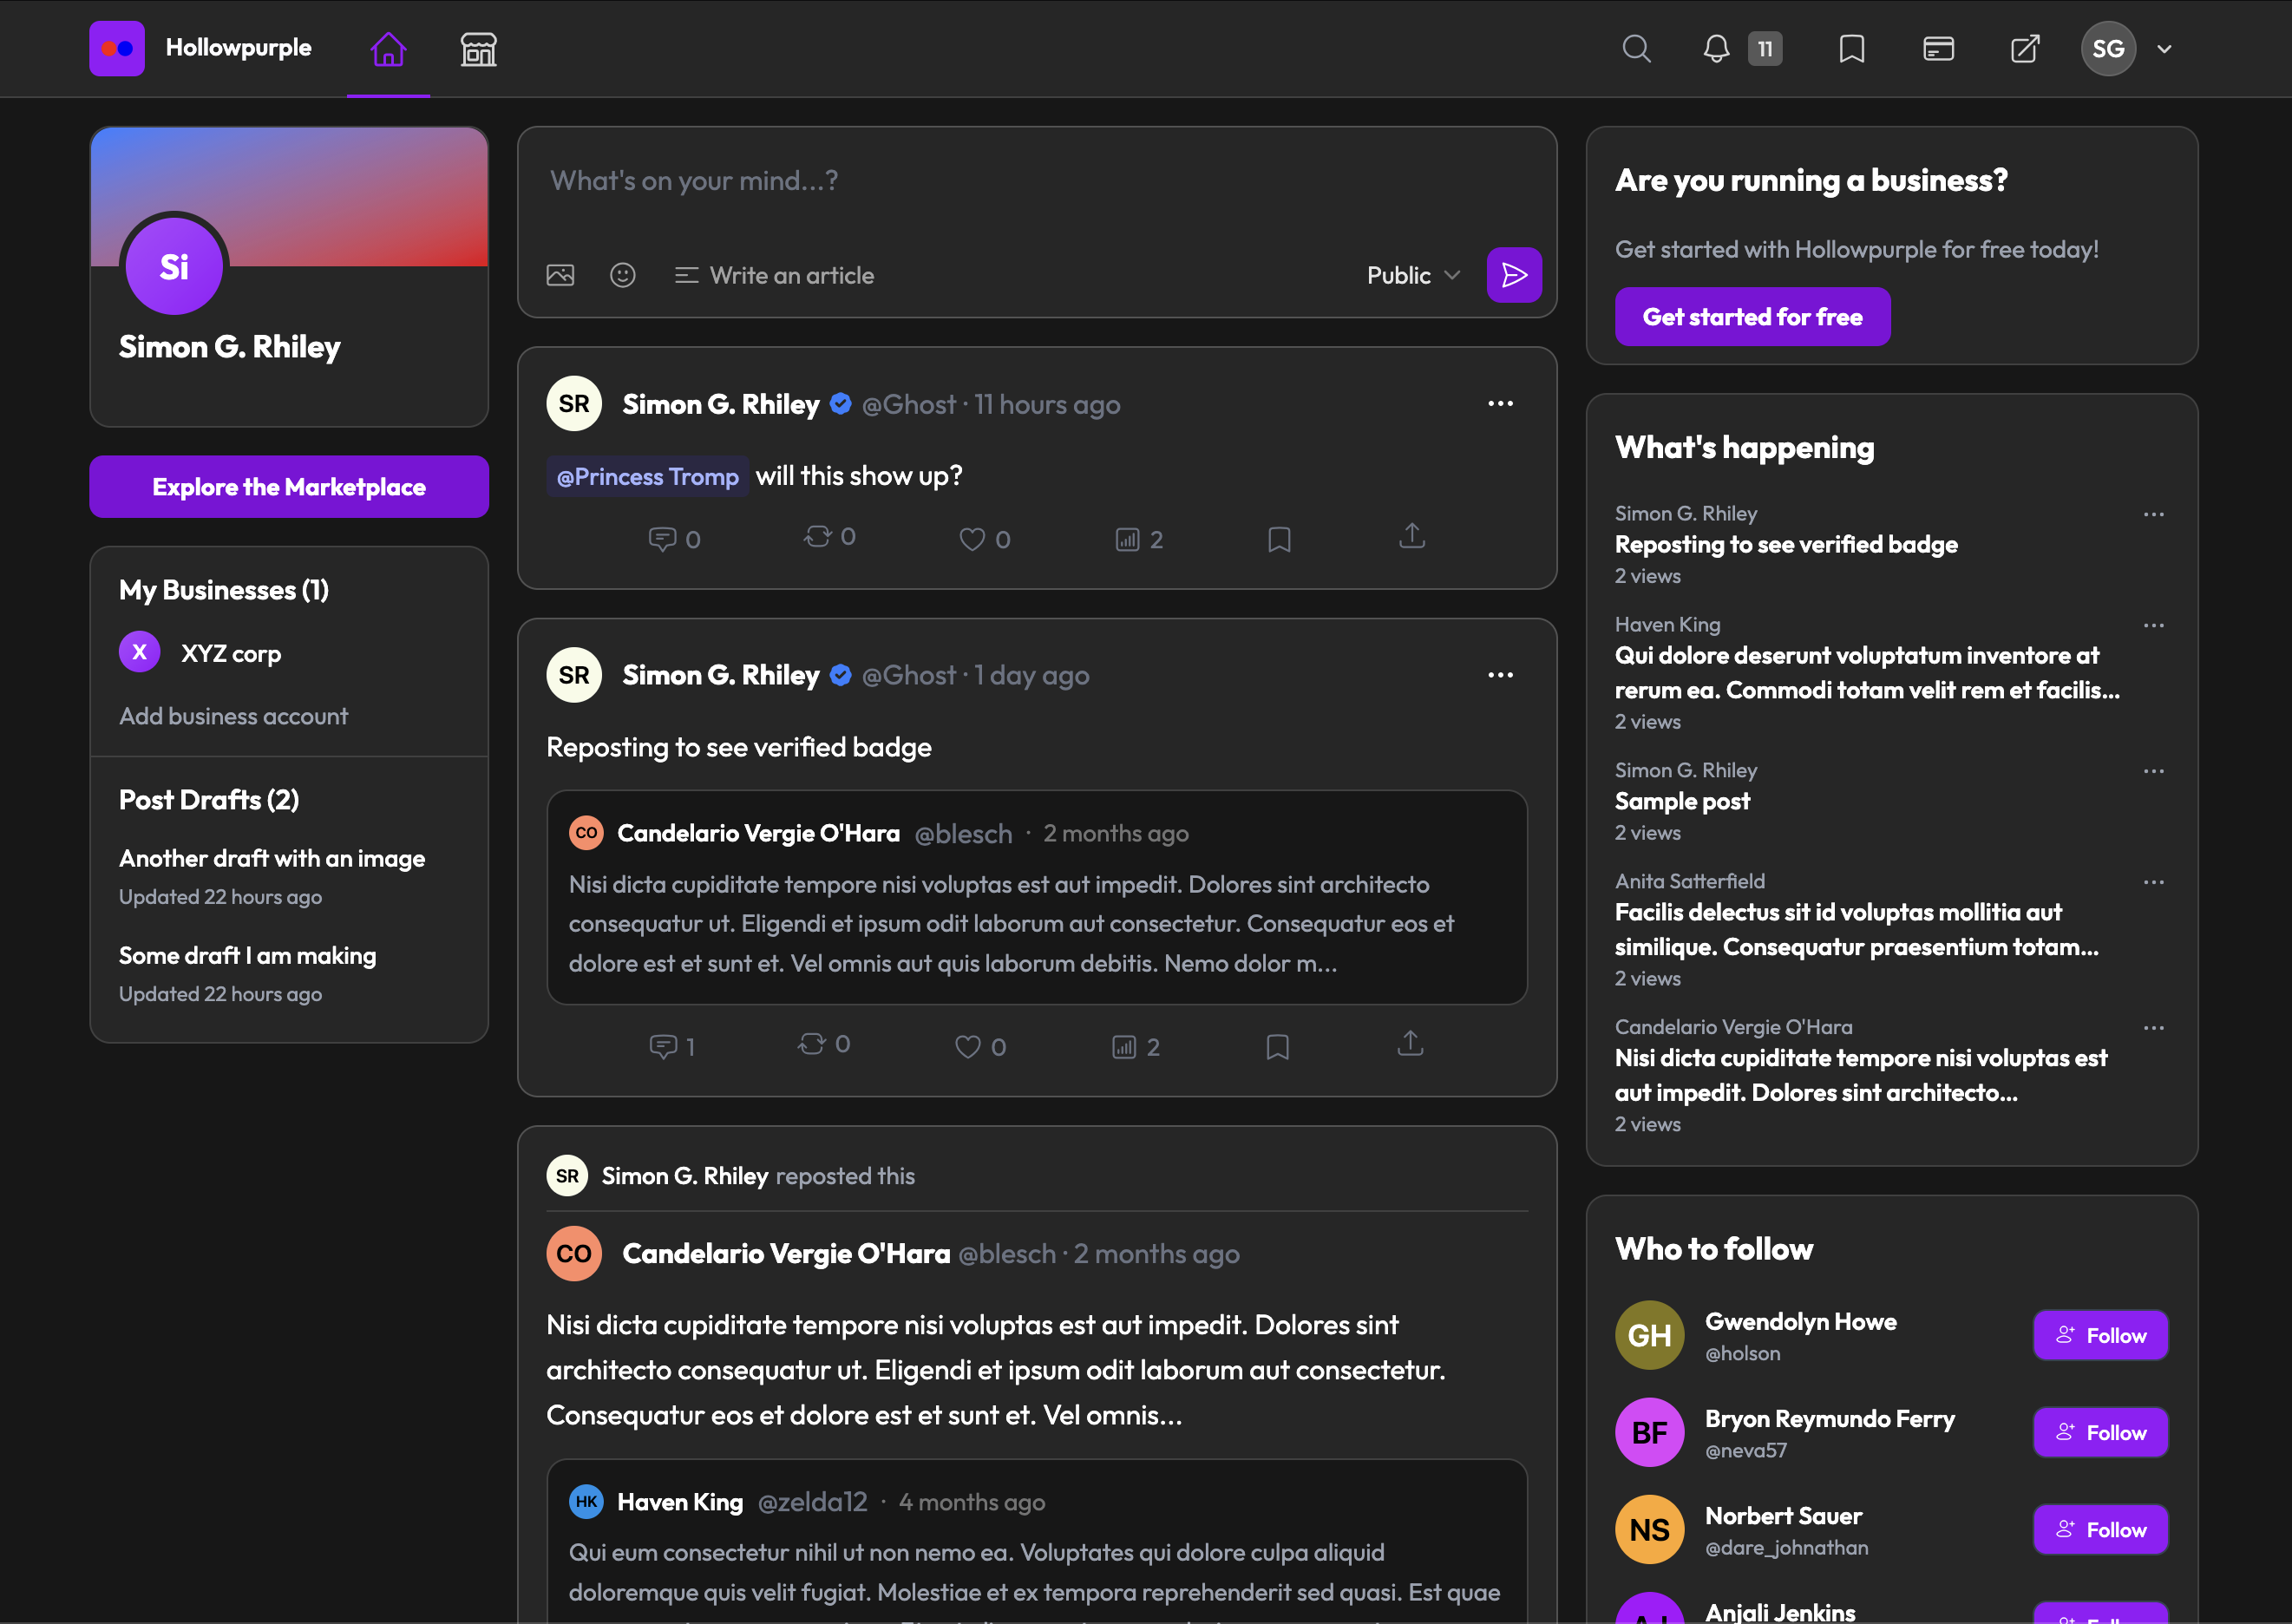Click SR avatar on 1 day ago post
The image size is (2292, 1624).
pos(574,675)
